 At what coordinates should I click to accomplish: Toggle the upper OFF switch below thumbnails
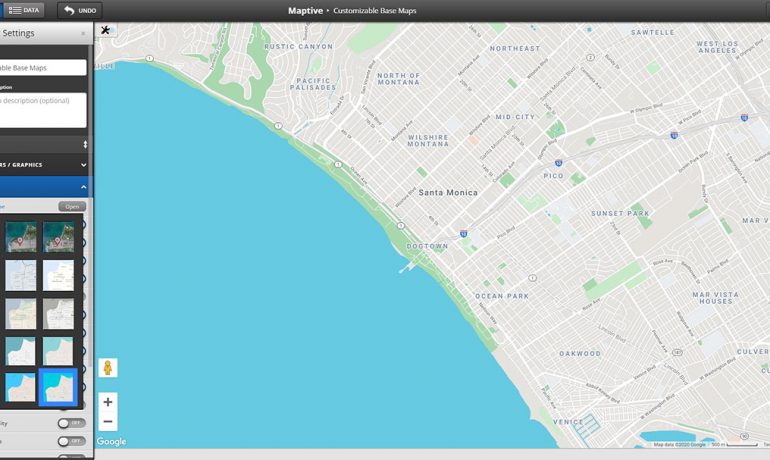click(x=72, y=423)
